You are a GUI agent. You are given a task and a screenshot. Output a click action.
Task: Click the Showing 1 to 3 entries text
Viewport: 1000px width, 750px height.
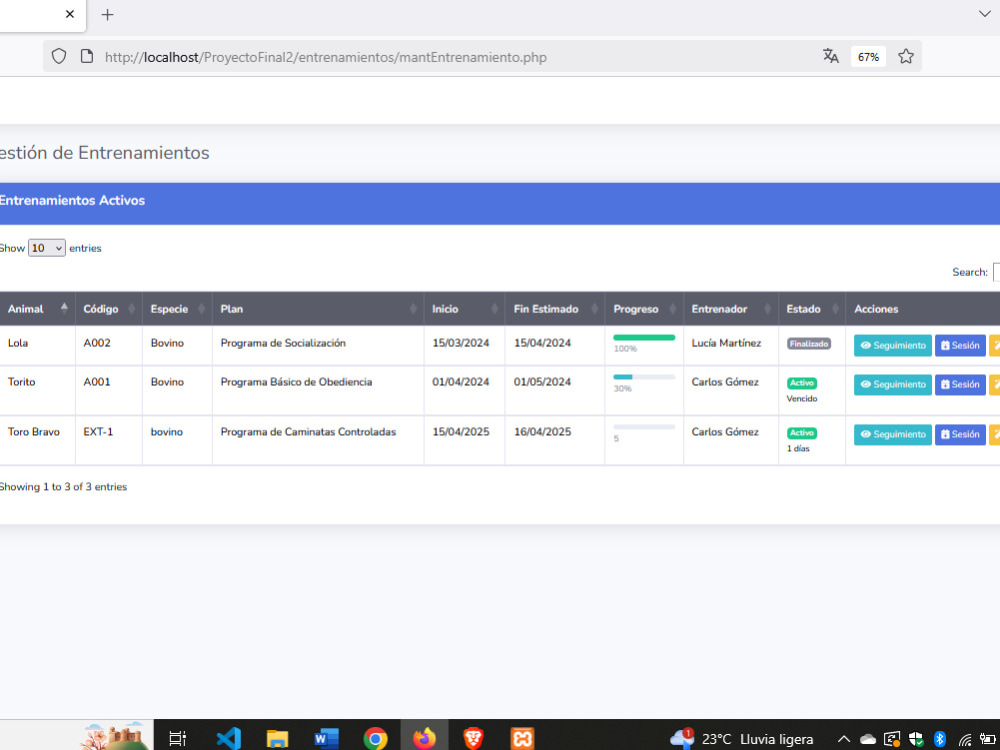pyautogui.click(x=63, y=487)
